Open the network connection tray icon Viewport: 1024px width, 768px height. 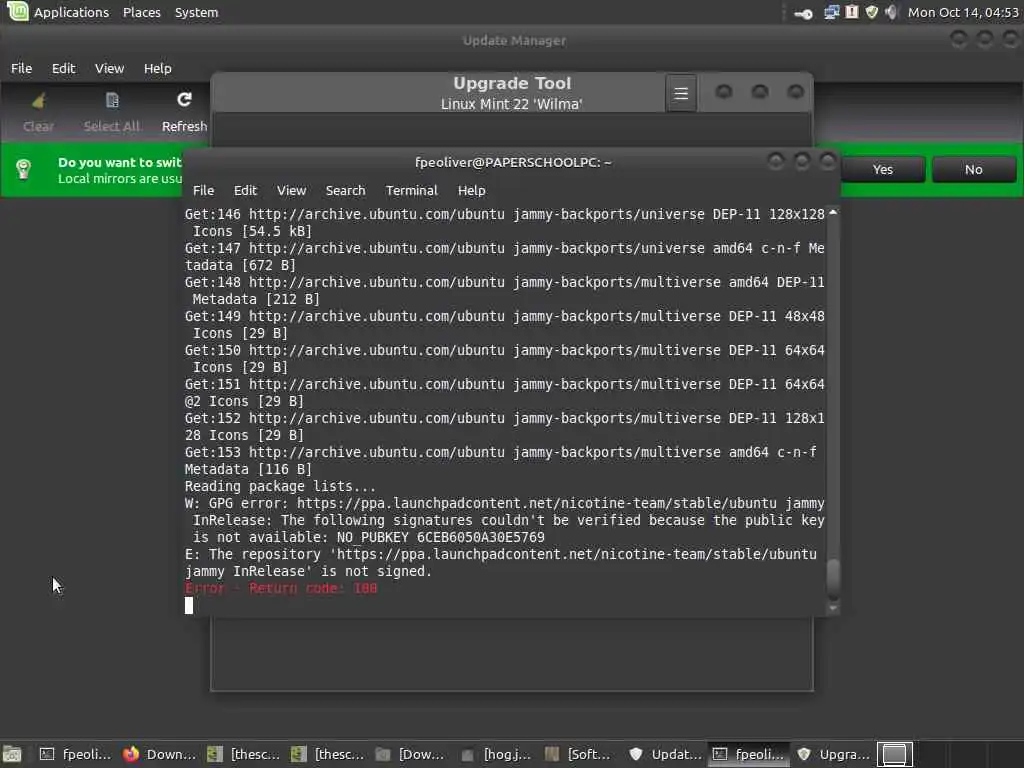[831, 12]
